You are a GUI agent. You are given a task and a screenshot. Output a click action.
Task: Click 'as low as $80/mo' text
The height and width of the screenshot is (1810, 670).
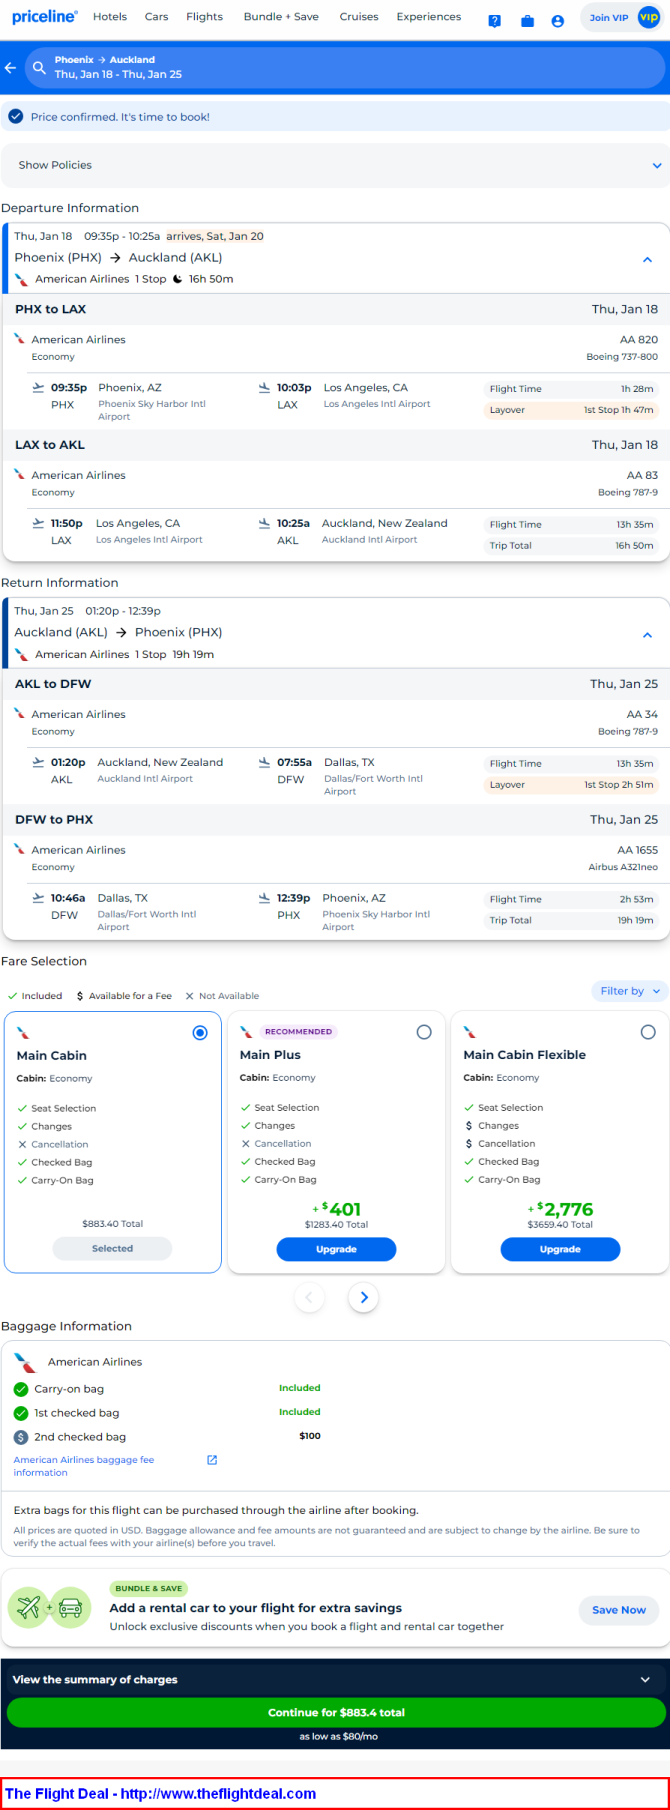pos(338,1736)
